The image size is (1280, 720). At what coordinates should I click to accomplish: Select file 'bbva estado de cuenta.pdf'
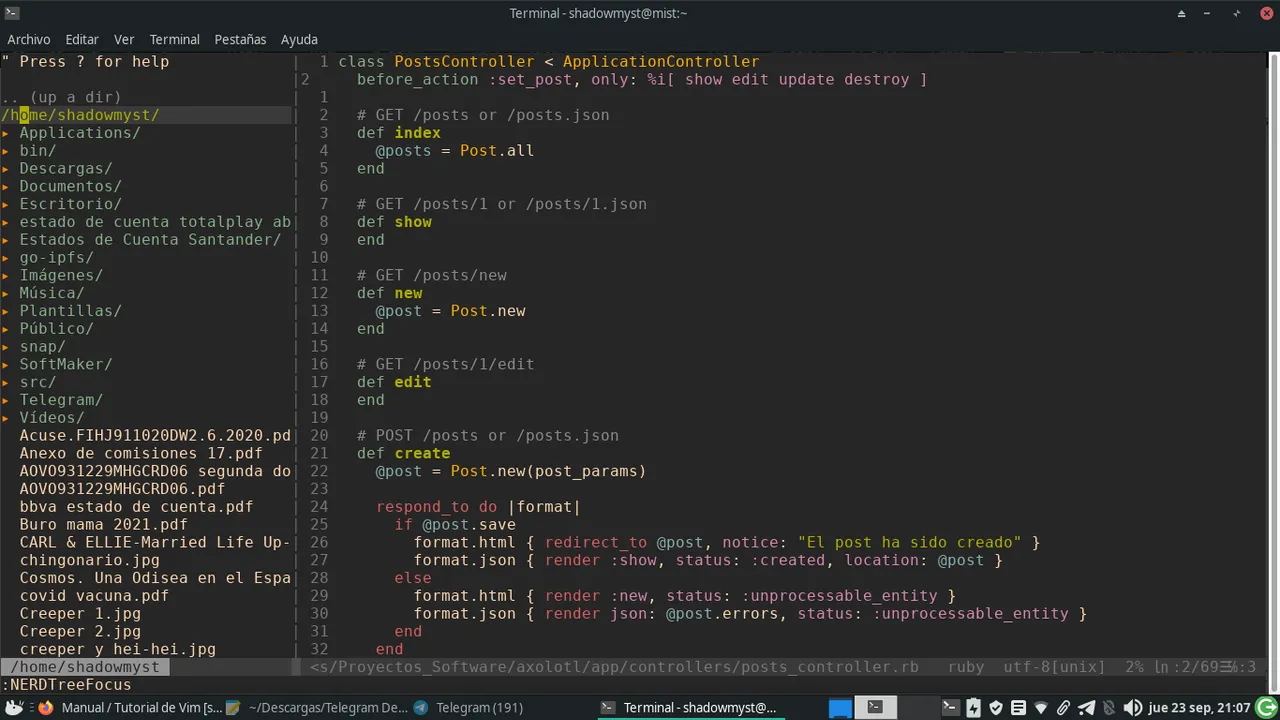click(x=136, y=507)
